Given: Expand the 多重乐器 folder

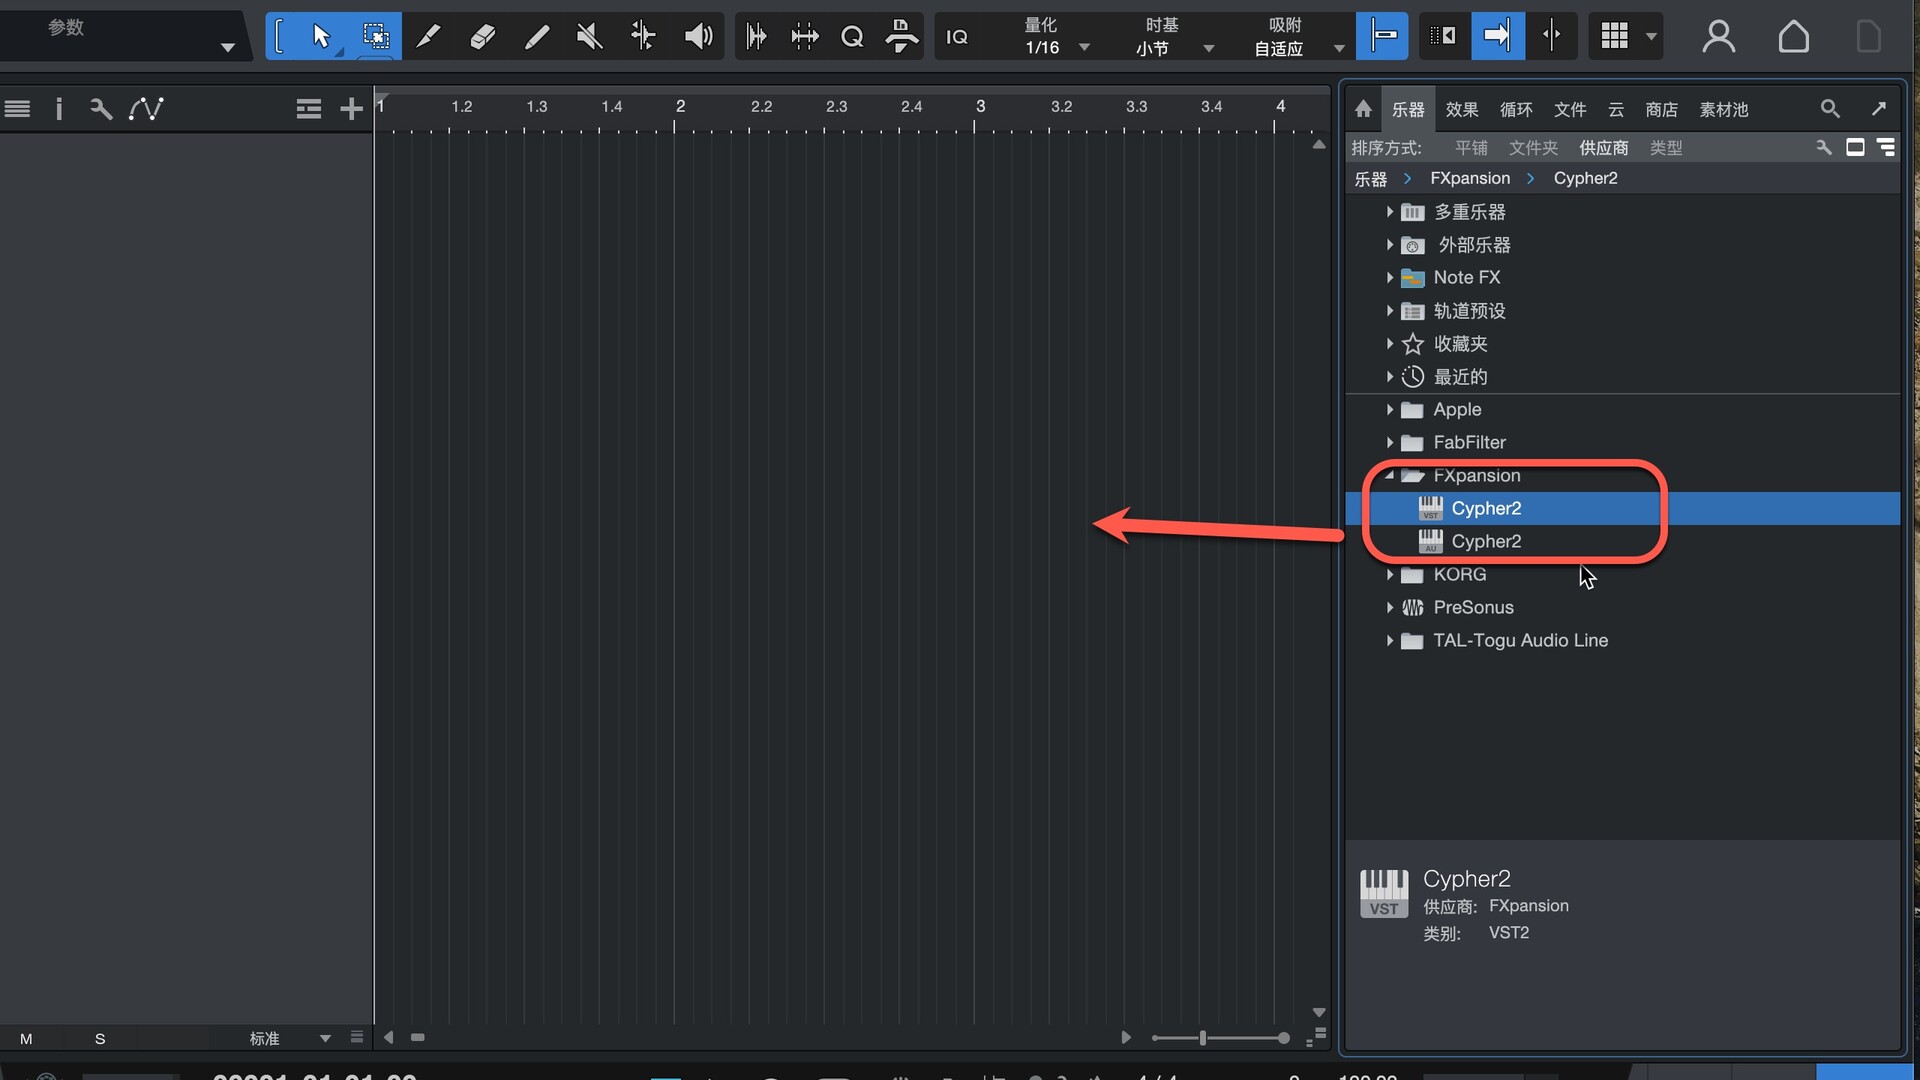Looking at the screenshot, I should click(x=1390, y=212).
